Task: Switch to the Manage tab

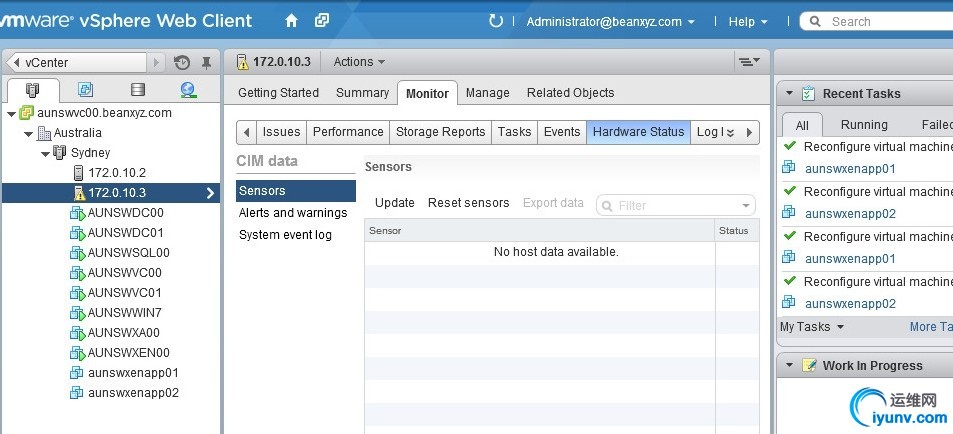Action: [x=487, y=93]
